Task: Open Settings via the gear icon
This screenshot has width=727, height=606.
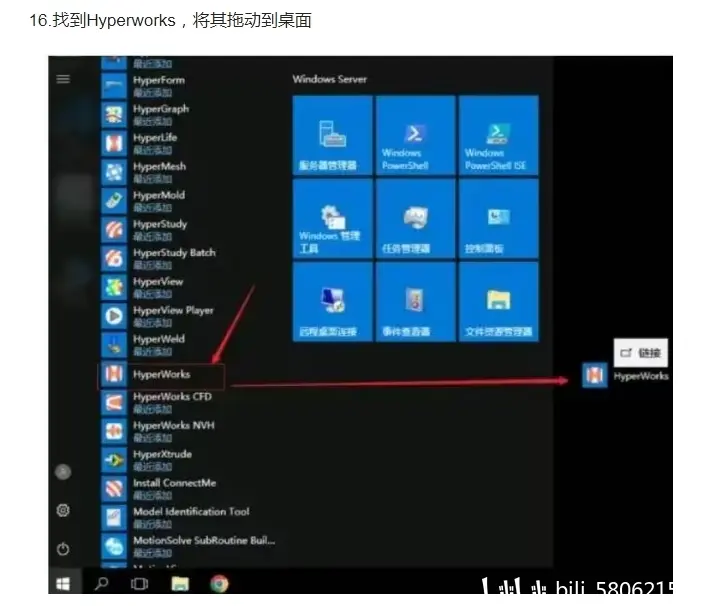Action: (x=63, y=510)
